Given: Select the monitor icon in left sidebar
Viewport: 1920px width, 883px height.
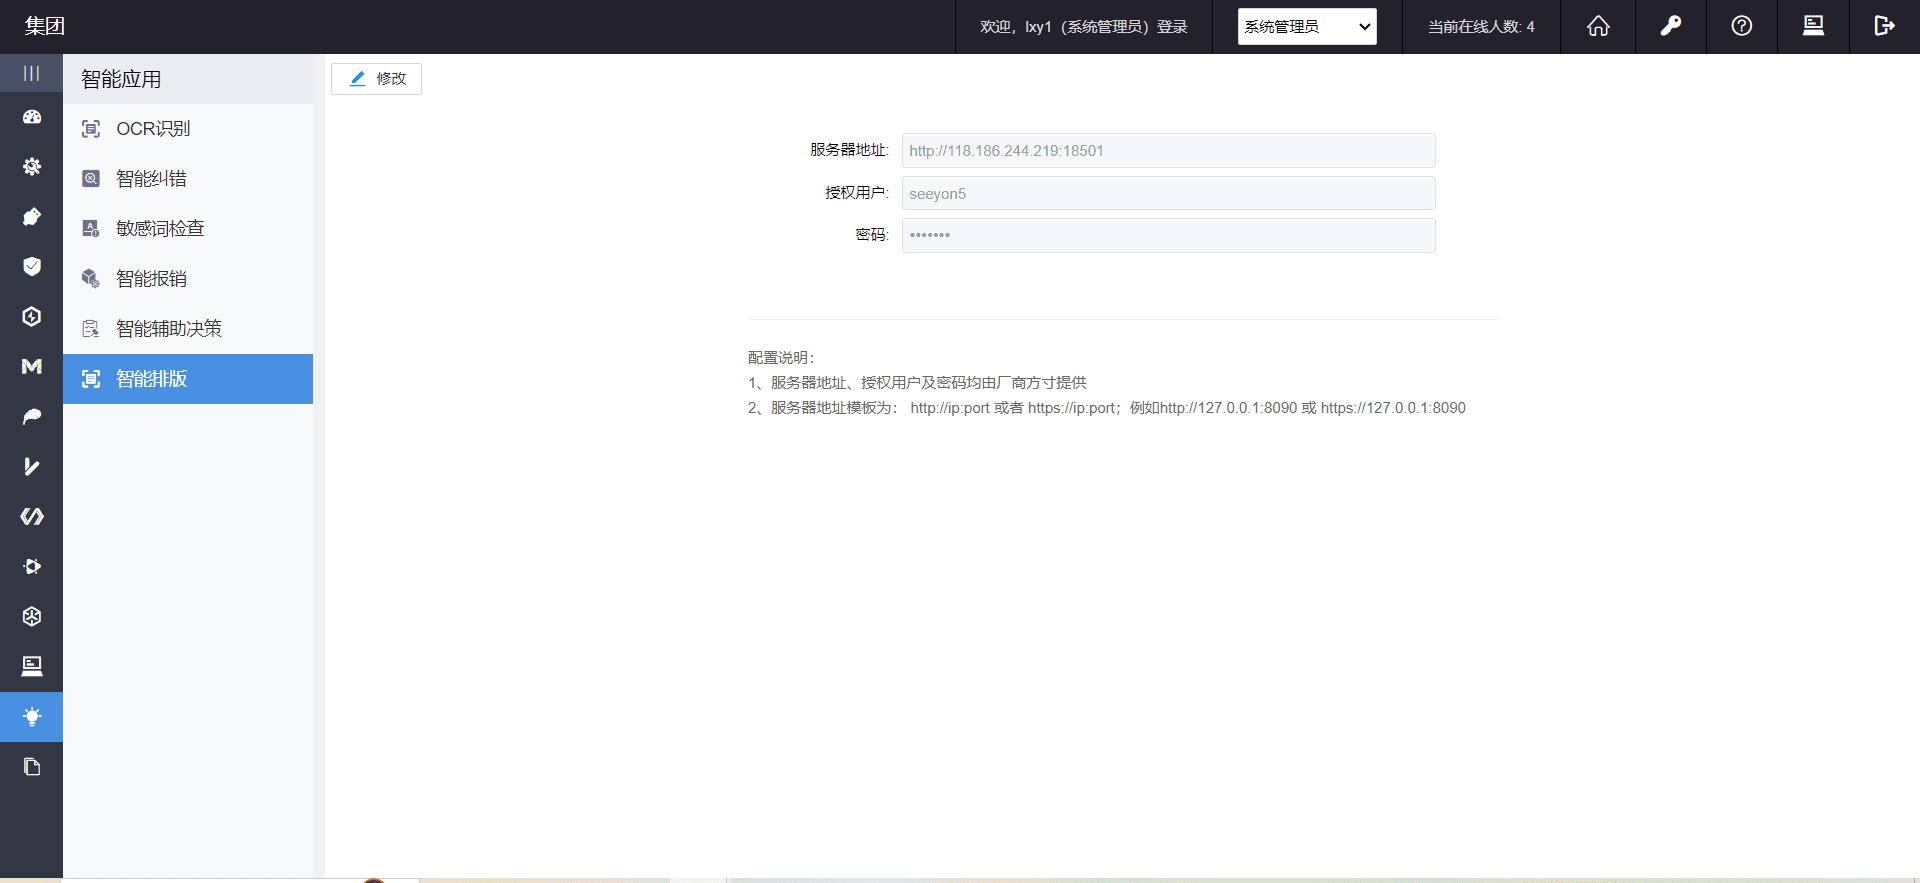Looking at the screenshot, I should [32, 667].
